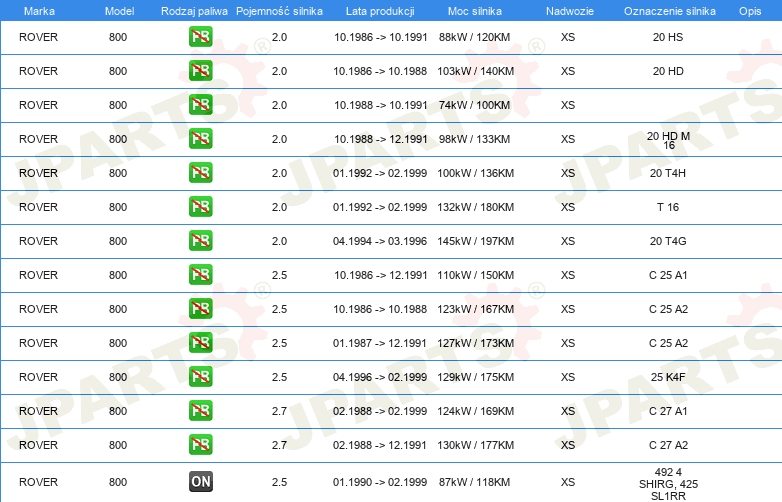Click engine code C 27 A1

(x=668, y=411)
